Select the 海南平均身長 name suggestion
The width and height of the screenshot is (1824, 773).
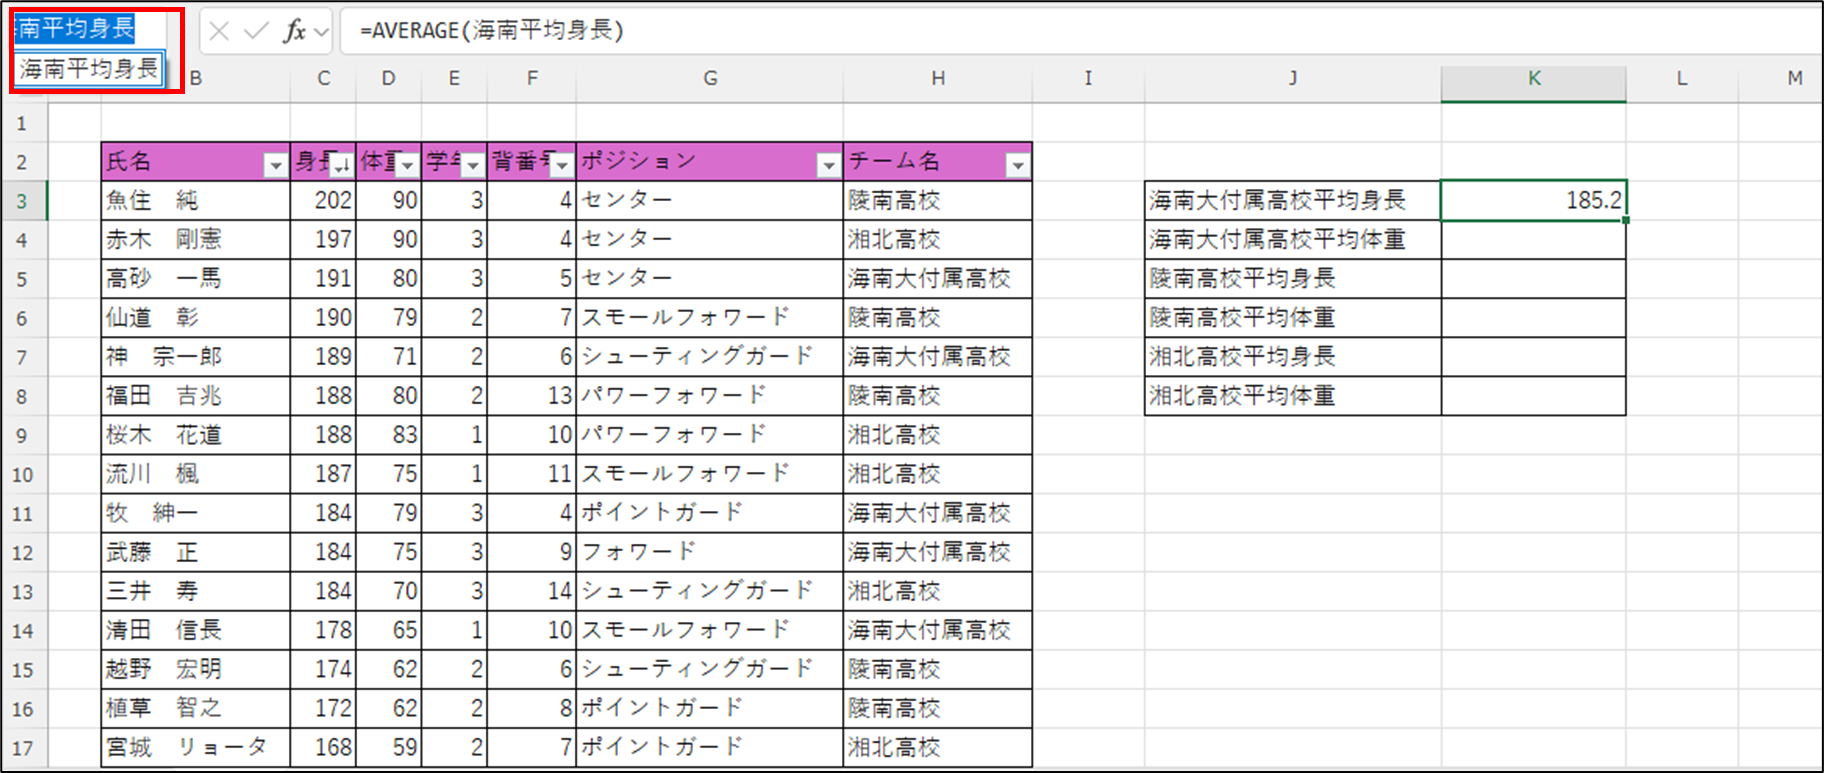(89, 69)
